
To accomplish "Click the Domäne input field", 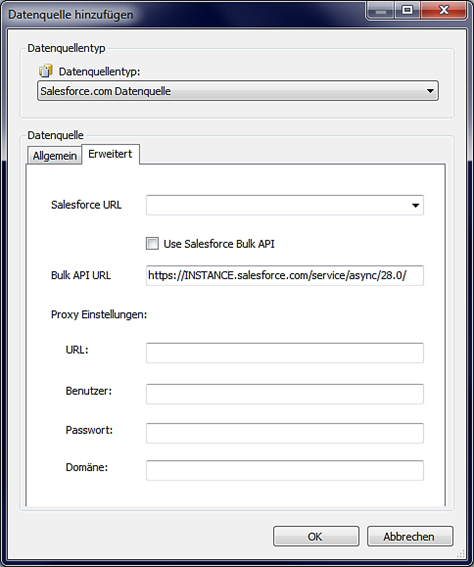I will click(x=285, y=470).
